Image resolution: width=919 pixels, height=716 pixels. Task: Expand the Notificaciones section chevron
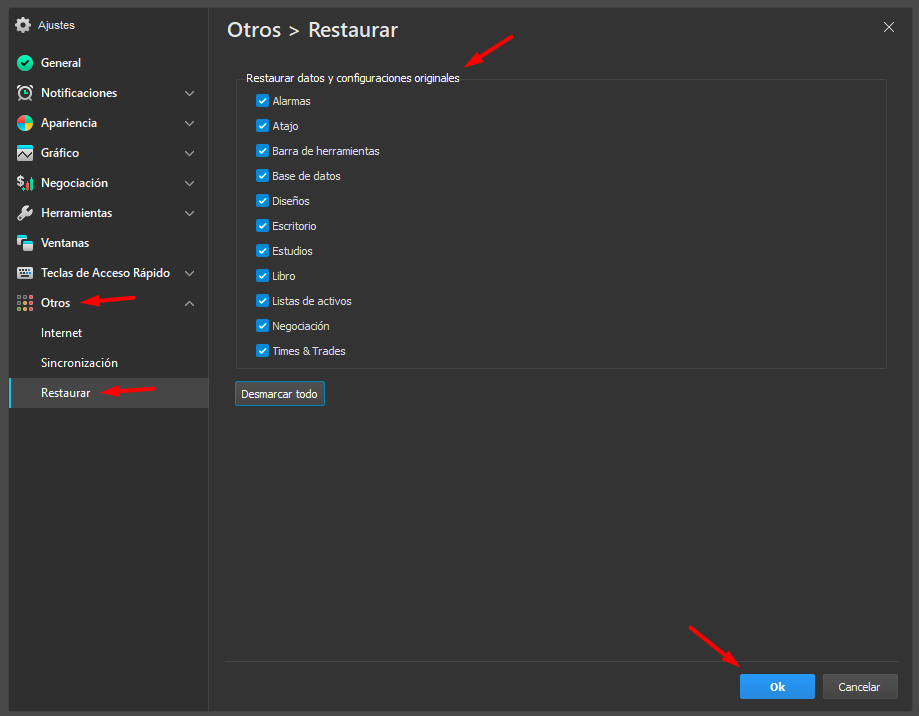click(190, 93)
